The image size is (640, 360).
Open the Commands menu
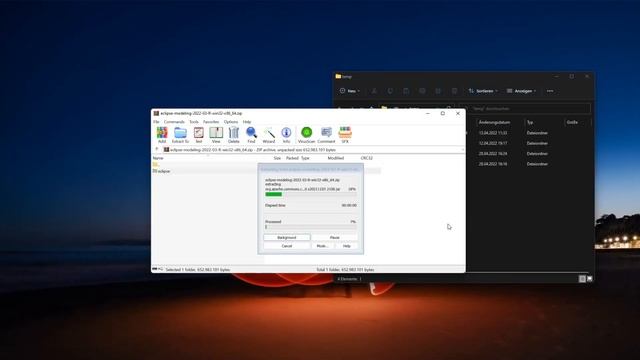tap(174, 122)
